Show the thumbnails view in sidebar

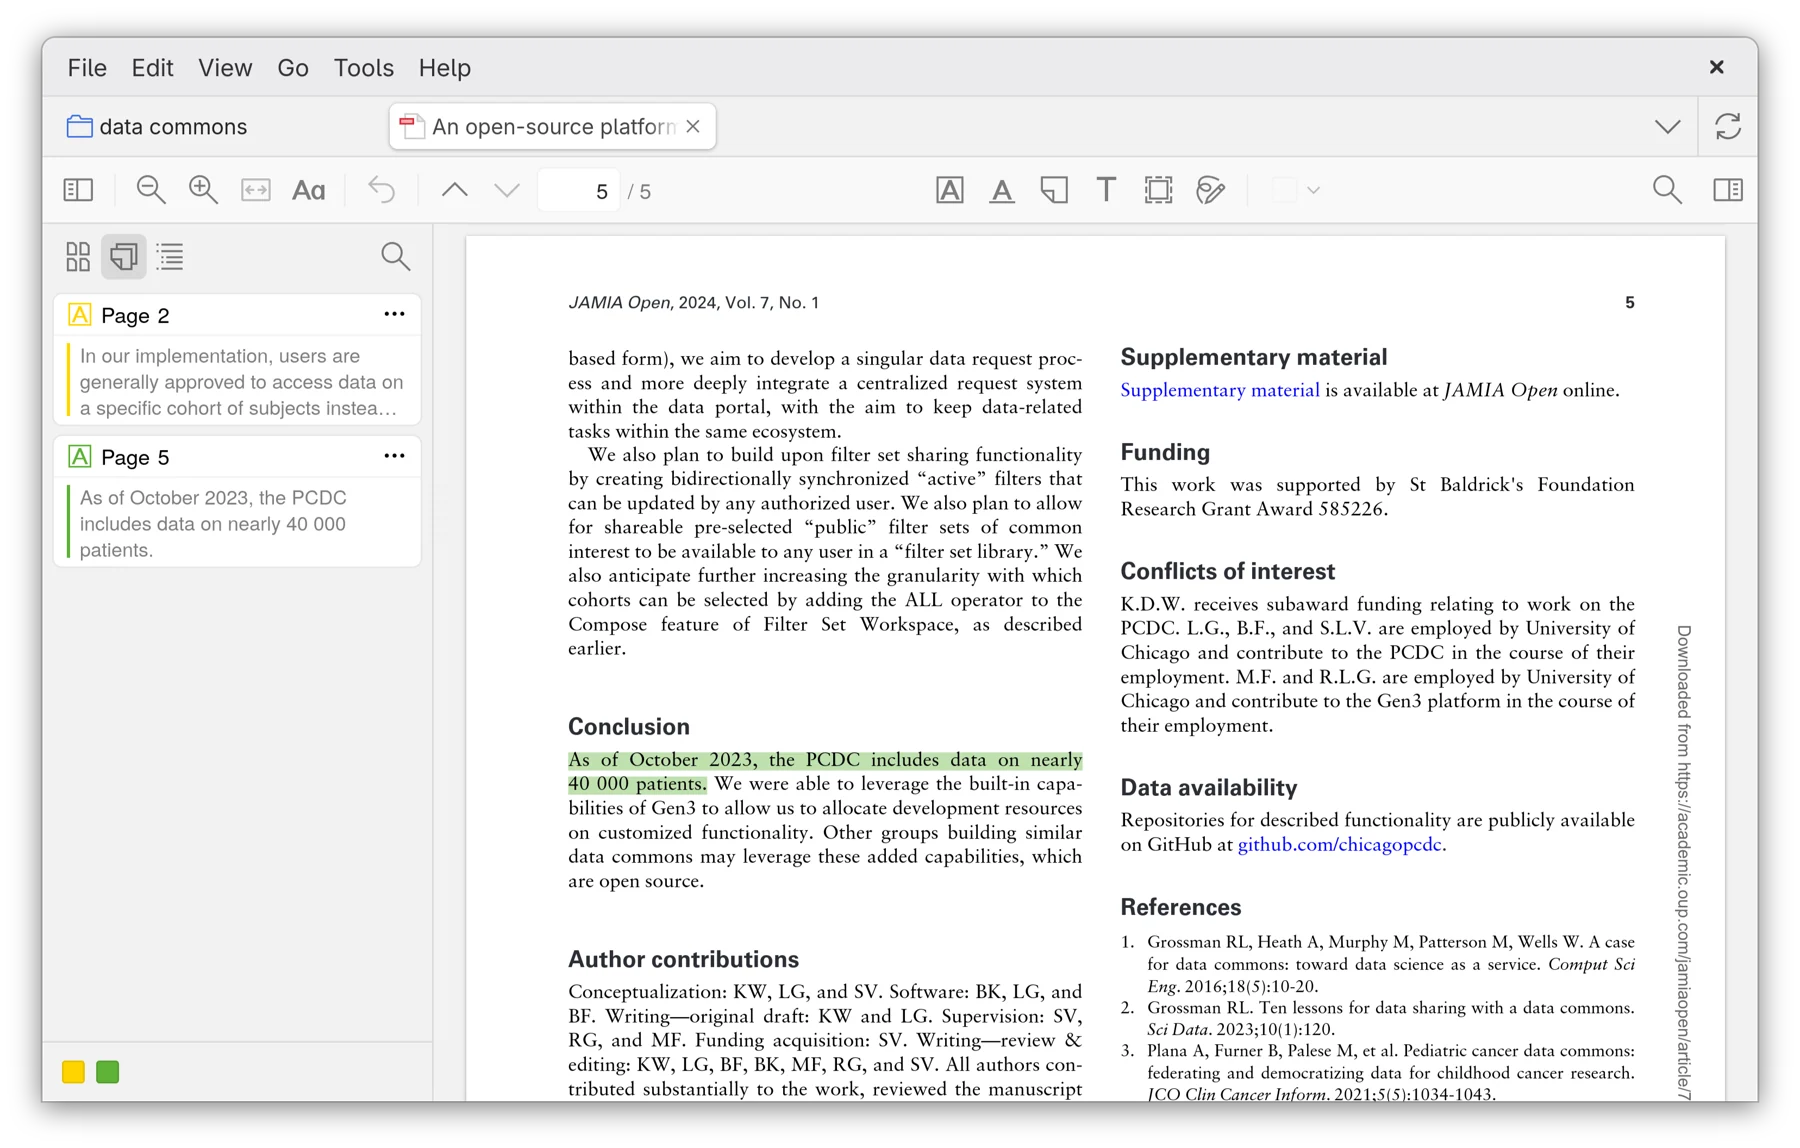[x=78, y=257]
